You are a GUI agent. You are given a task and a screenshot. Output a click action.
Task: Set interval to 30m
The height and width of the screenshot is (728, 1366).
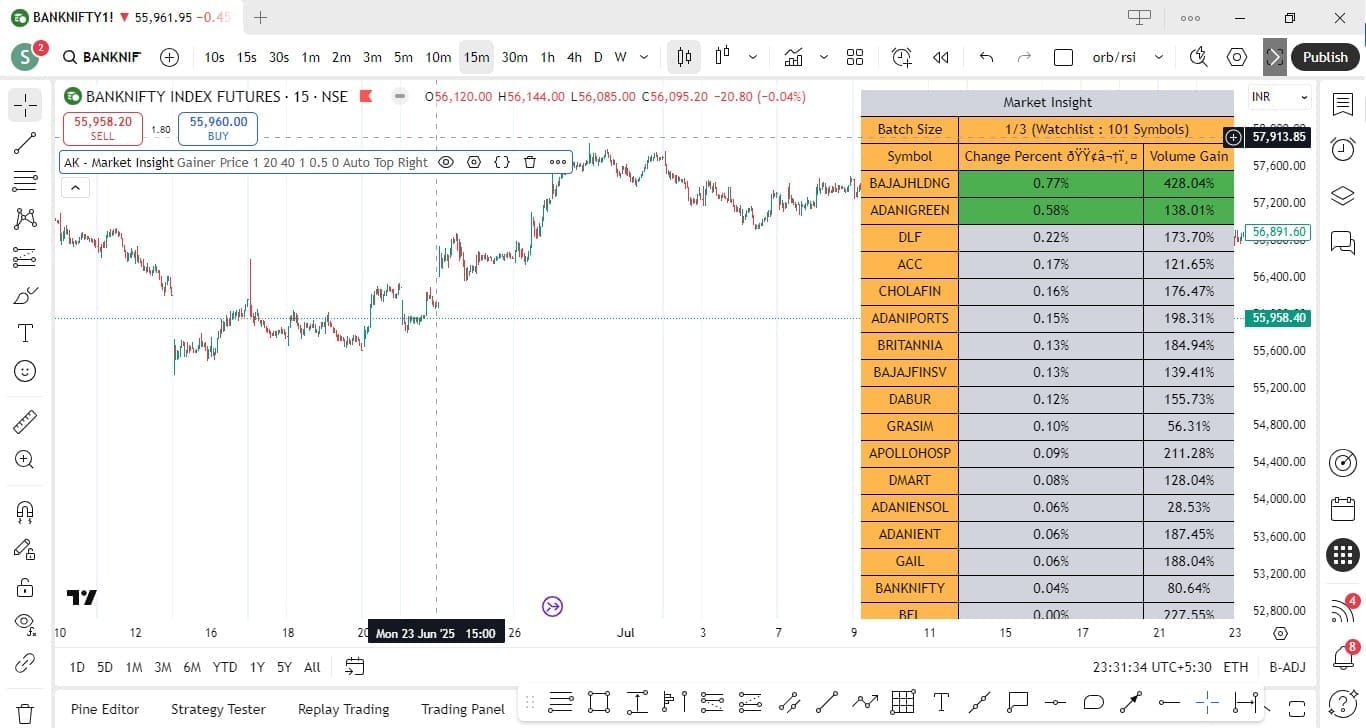coord(514,57)
